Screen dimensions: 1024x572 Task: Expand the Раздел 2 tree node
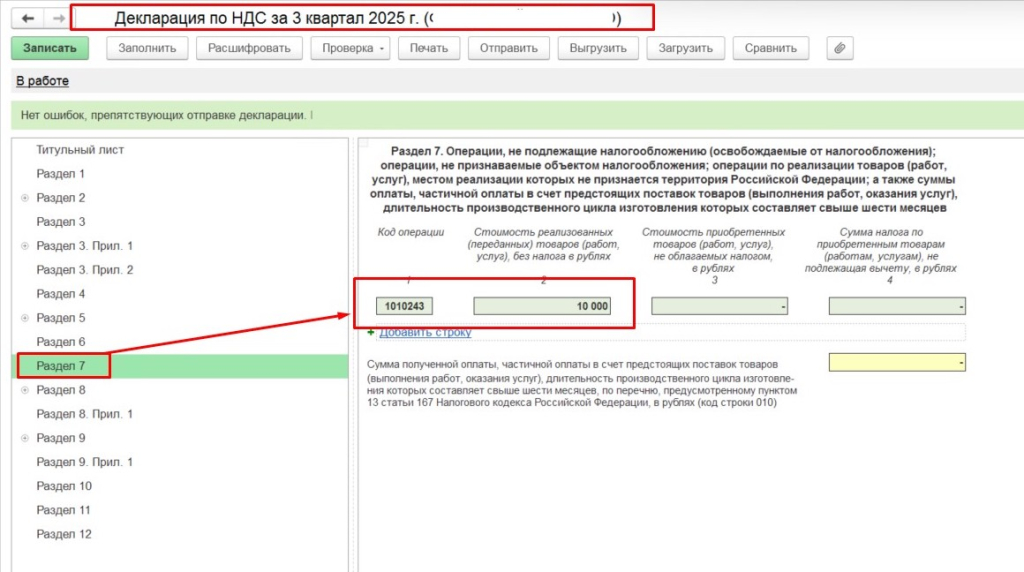coord(25,198)
